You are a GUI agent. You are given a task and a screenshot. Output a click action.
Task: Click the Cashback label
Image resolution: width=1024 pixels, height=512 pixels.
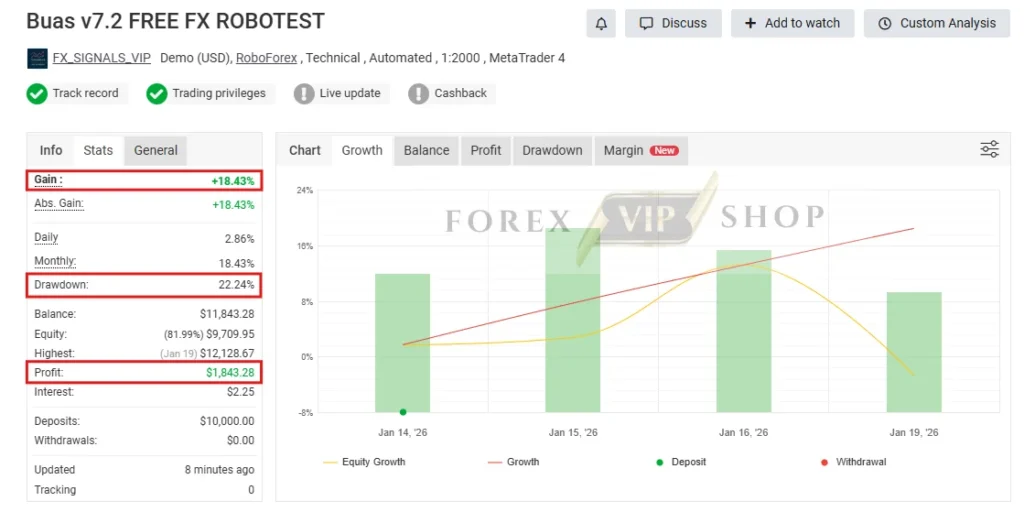pos(460,93)
